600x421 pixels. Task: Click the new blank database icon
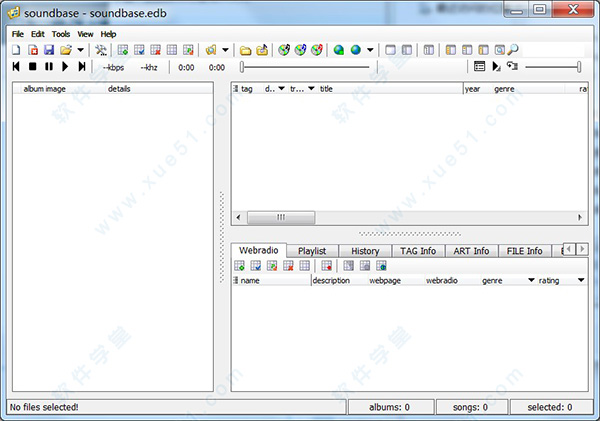coord(16,50)
